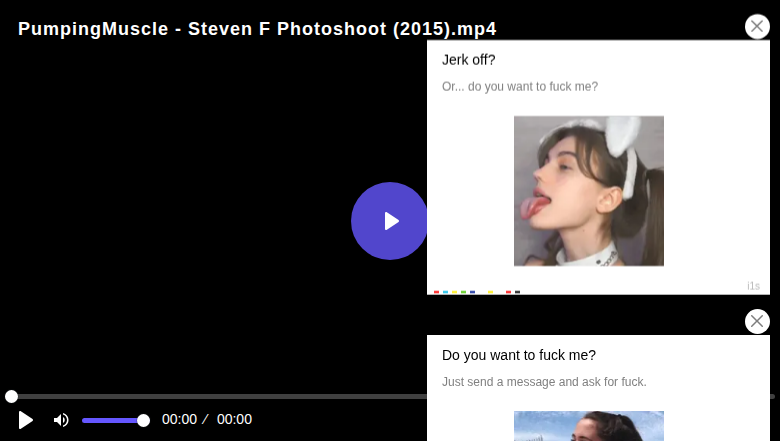This screenshot has height=441, width=780.
Task: Open the lower ad's thumbnail image
Action: (588, 426)
